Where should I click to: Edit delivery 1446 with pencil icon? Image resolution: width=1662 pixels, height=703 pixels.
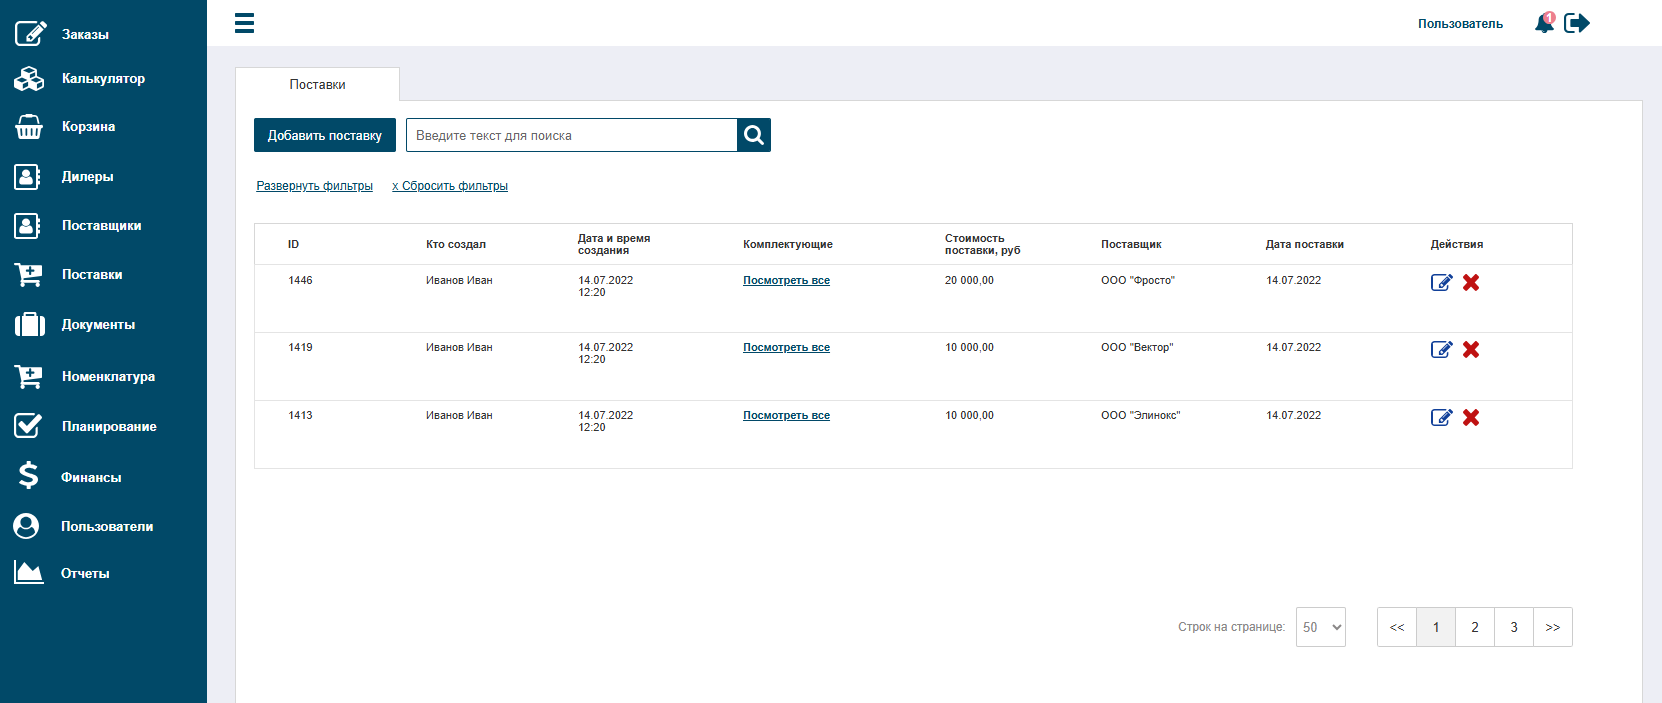coord(1441,282)
